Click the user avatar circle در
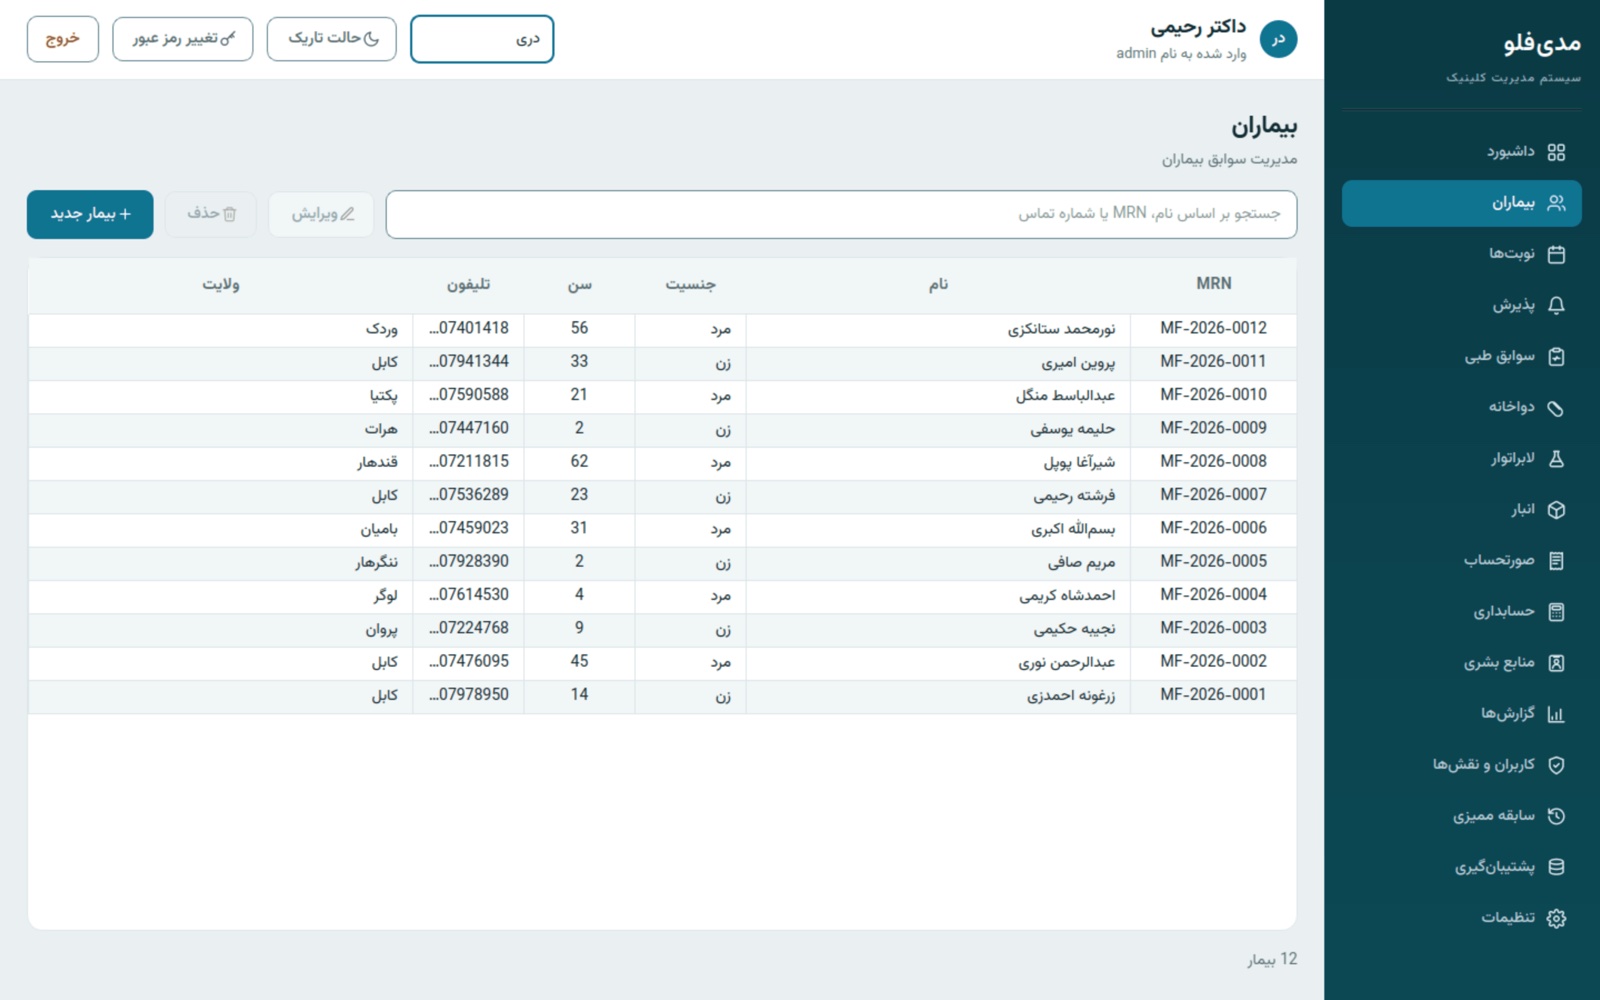The height and width of the screenshot is (1000, 1600). click(x=1278, y=39)
